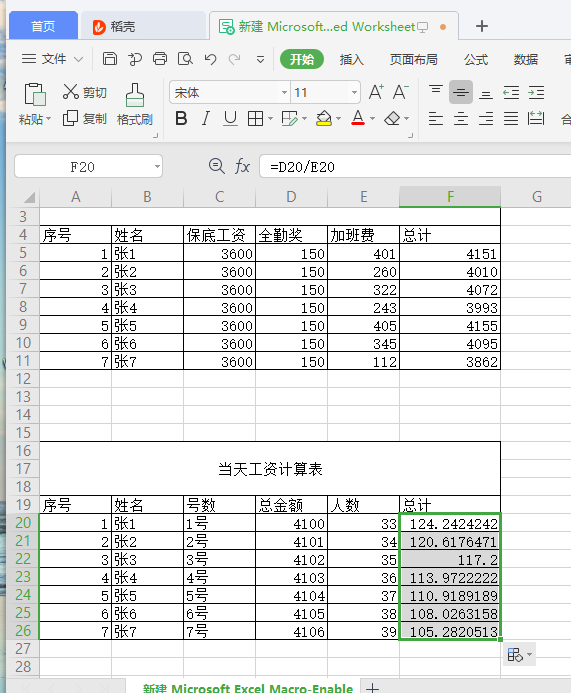Align text right horizontally
The image size is (571, 693).
coord(486,118)
